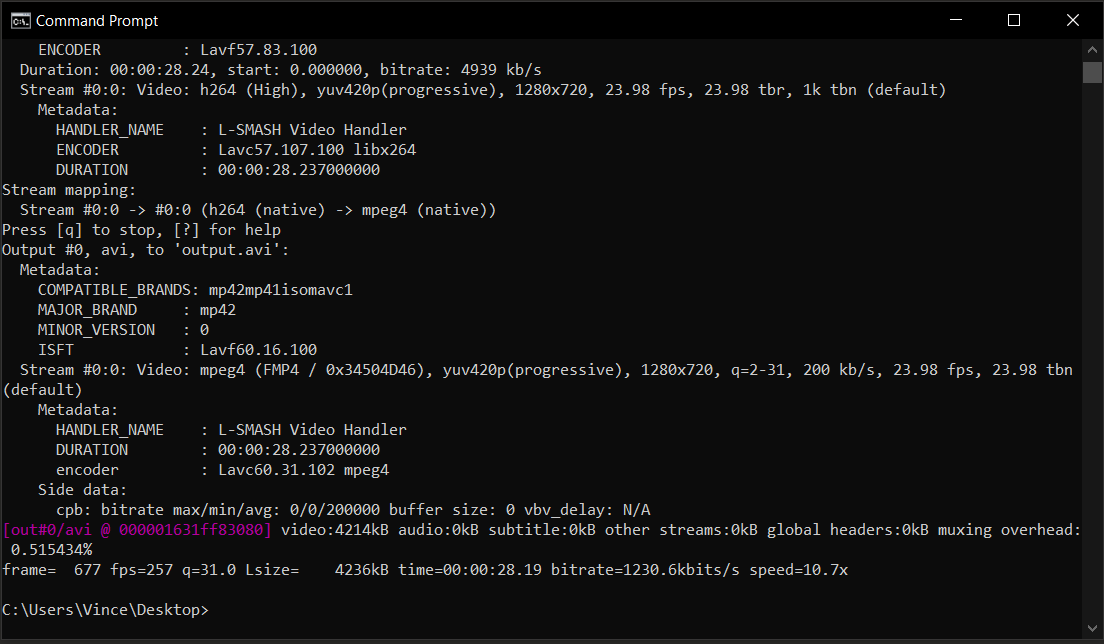
Task: Click the minimize button
Action: (x=955, y=20)
